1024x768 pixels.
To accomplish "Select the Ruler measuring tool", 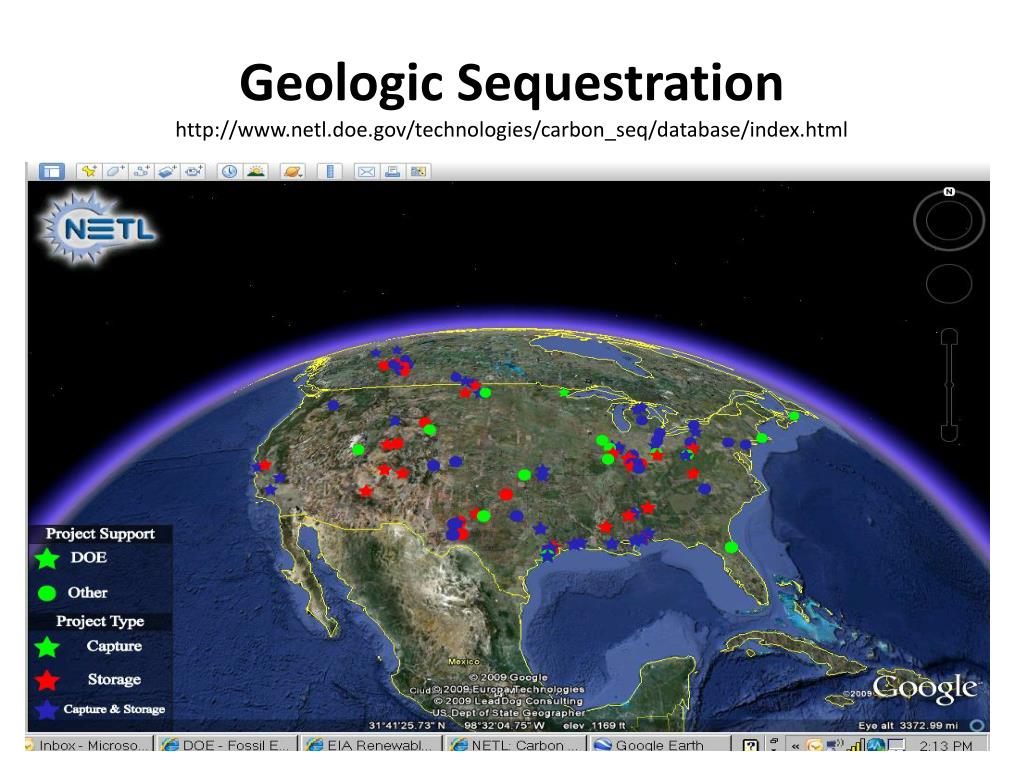I will point(330,171).
